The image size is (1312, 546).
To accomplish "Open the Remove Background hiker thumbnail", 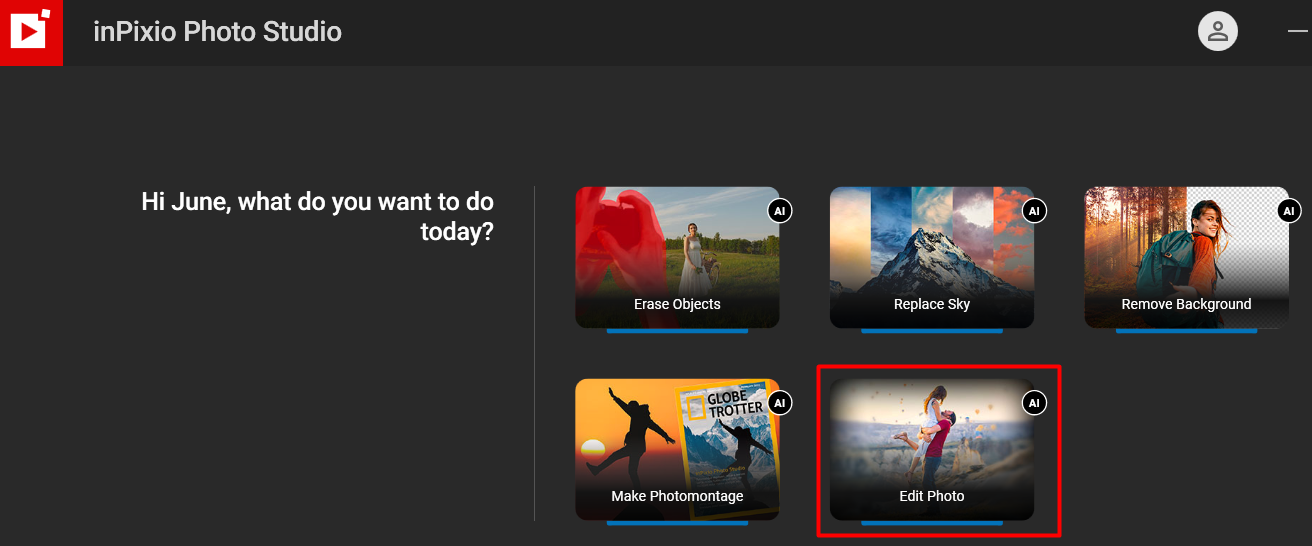I will tap(1187, 257).
